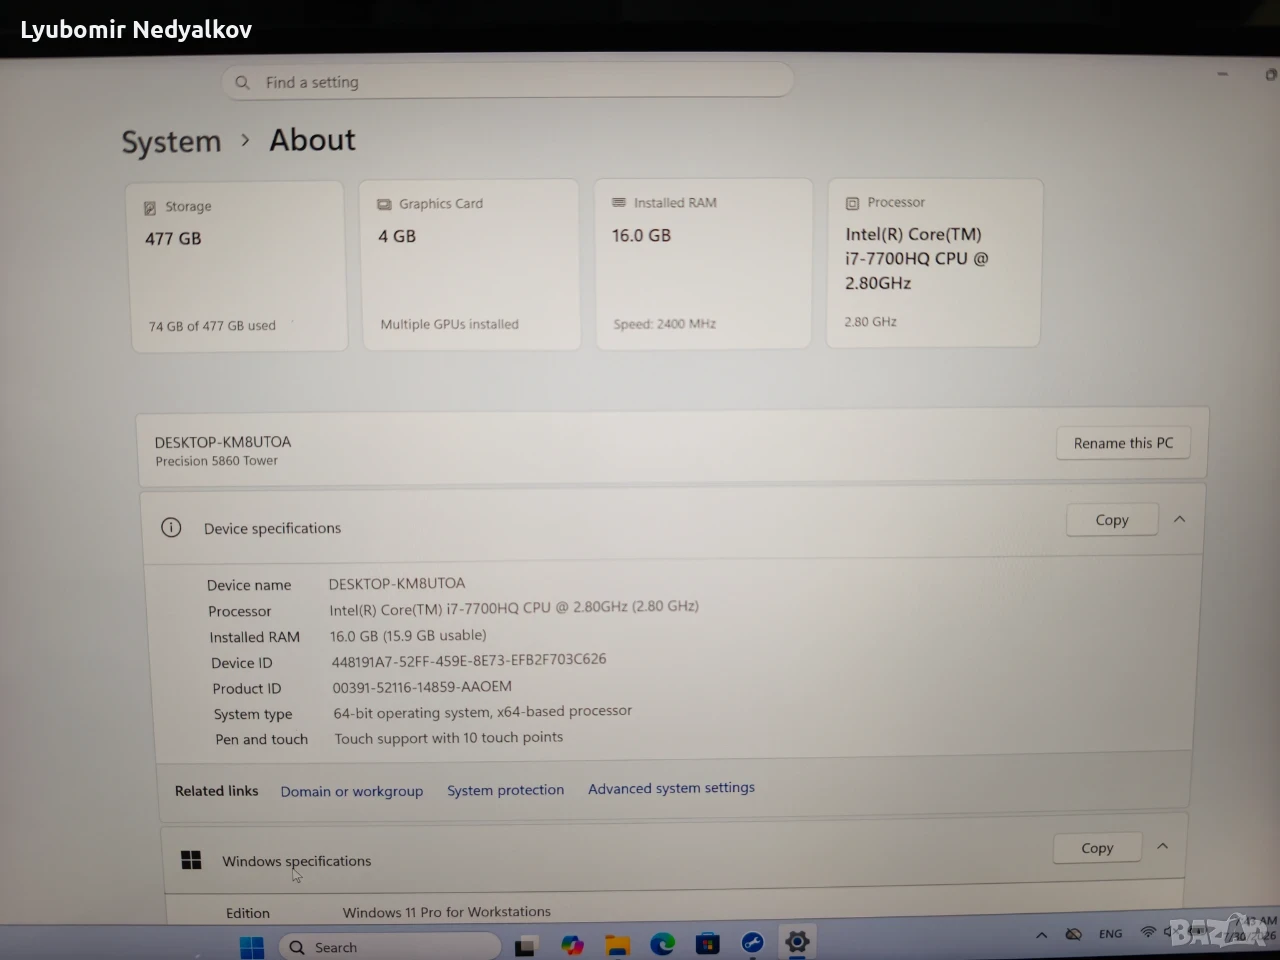Click the Rename this PC button
The height and width of the screenshot is (960, 1280).
(x=1123, y=443)
